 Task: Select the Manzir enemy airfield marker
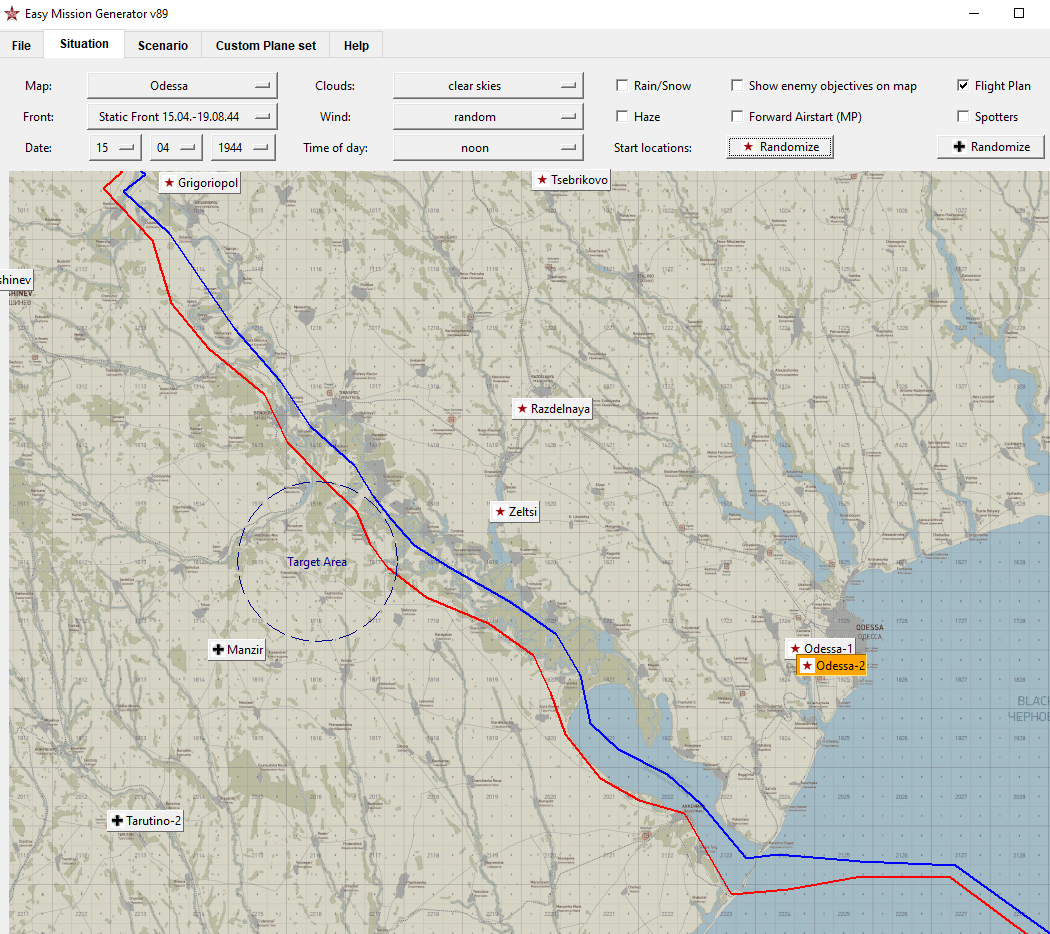(237, 650)
